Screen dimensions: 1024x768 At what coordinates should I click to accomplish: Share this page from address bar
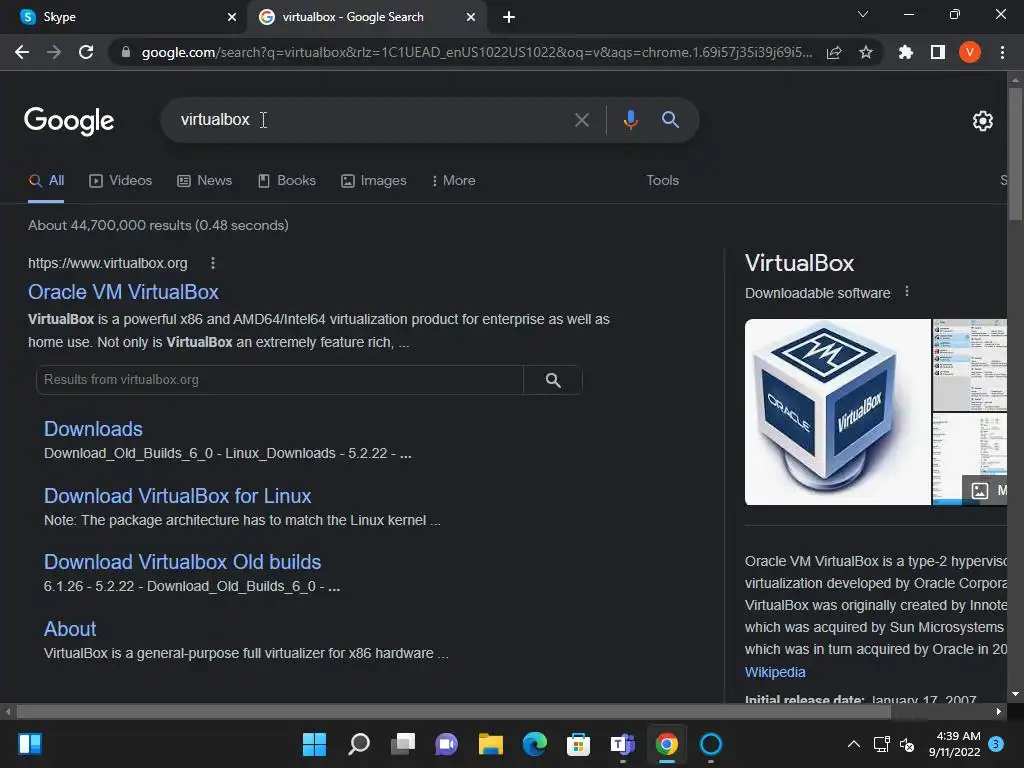coord(834,52)
